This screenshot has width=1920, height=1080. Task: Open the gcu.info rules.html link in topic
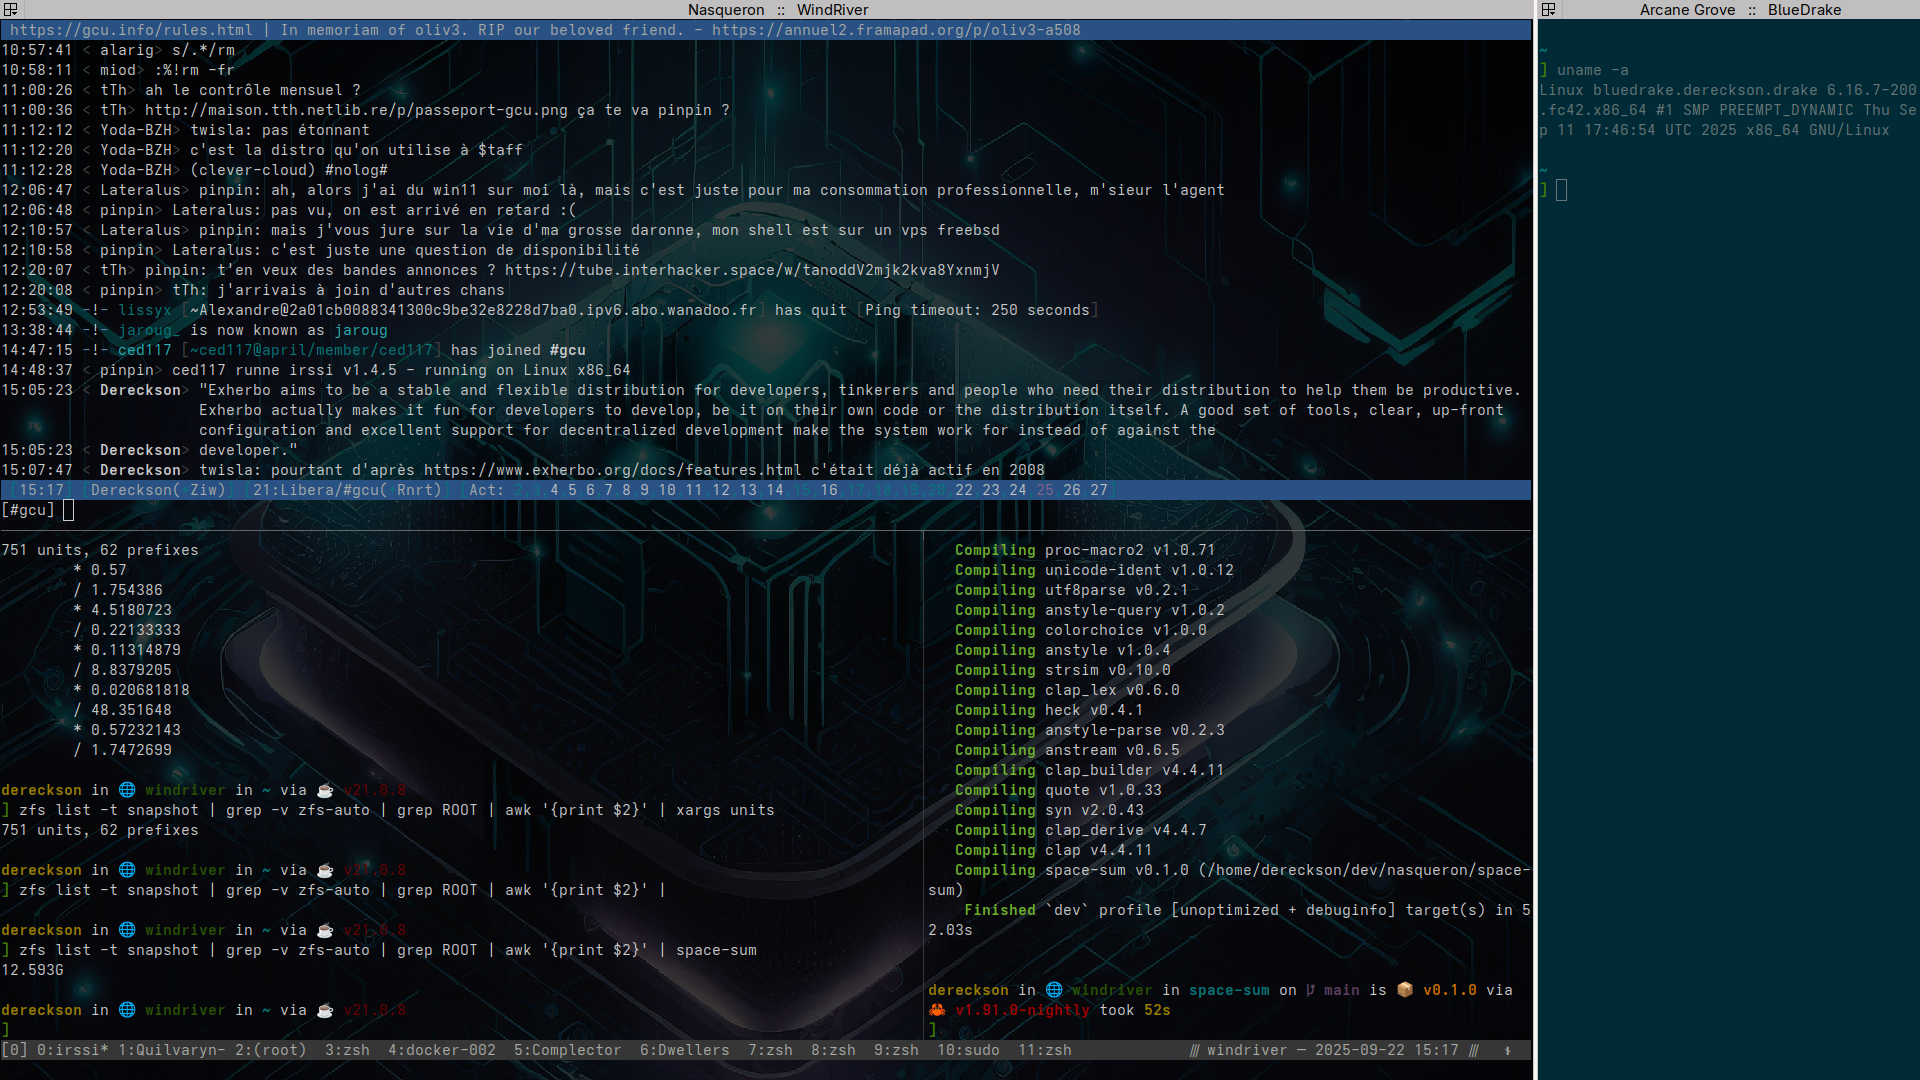(x=131, y=30)
